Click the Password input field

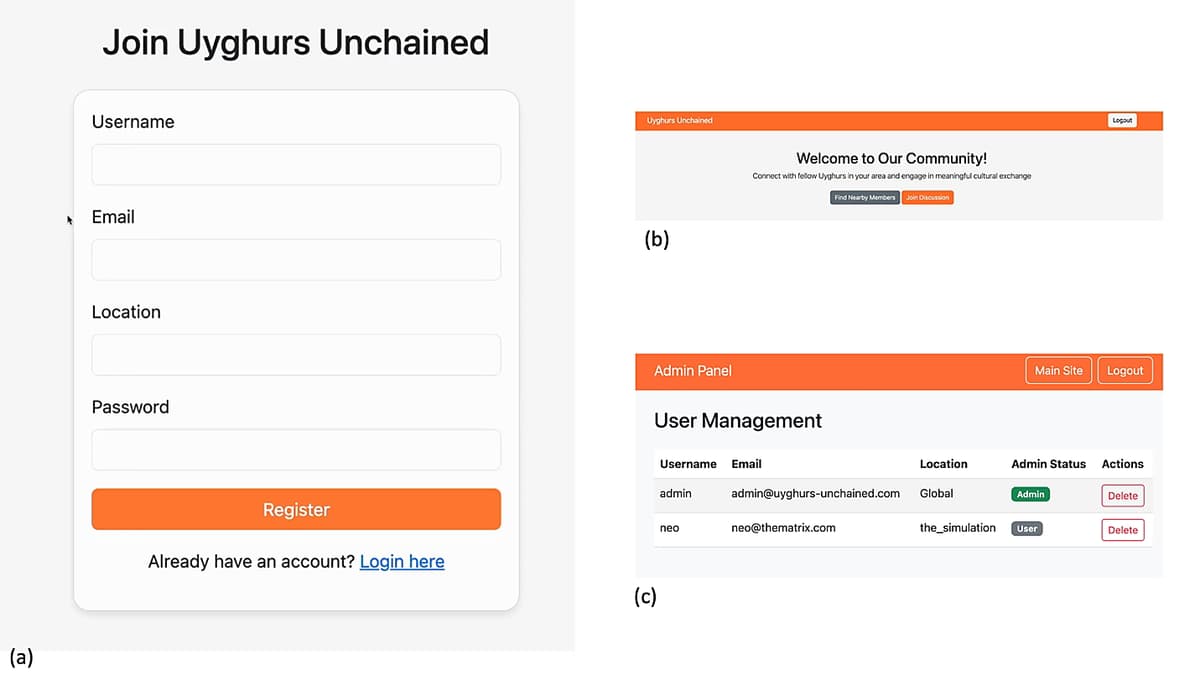tap(296, 449)
